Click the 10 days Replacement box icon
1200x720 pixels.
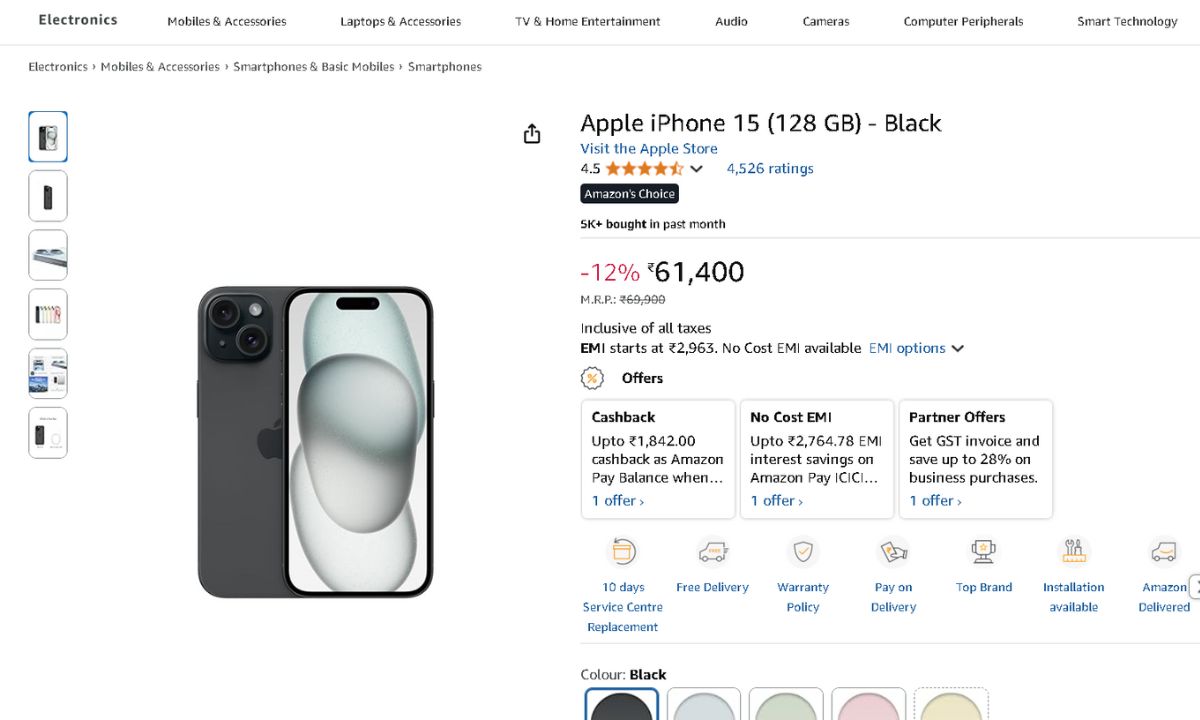coord(623,552)
